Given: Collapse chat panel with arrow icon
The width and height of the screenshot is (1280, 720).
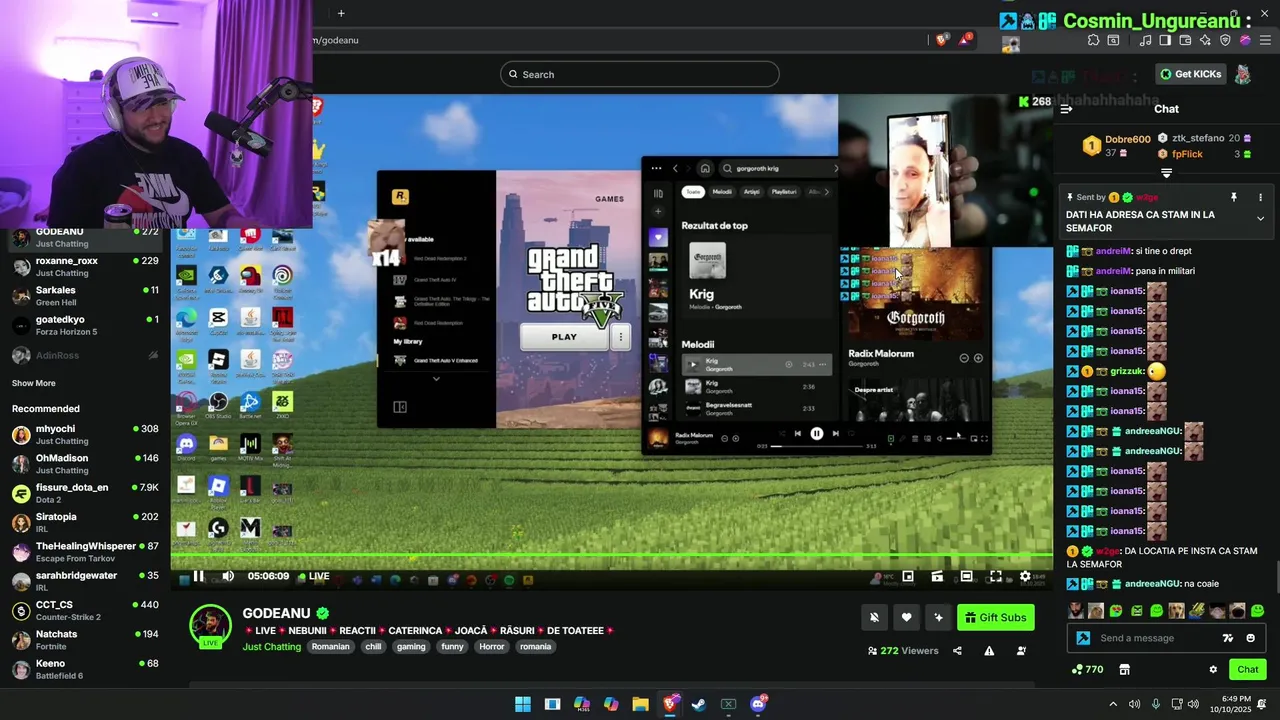Looking at the screenshot, I should click(x=1066, y=109).
